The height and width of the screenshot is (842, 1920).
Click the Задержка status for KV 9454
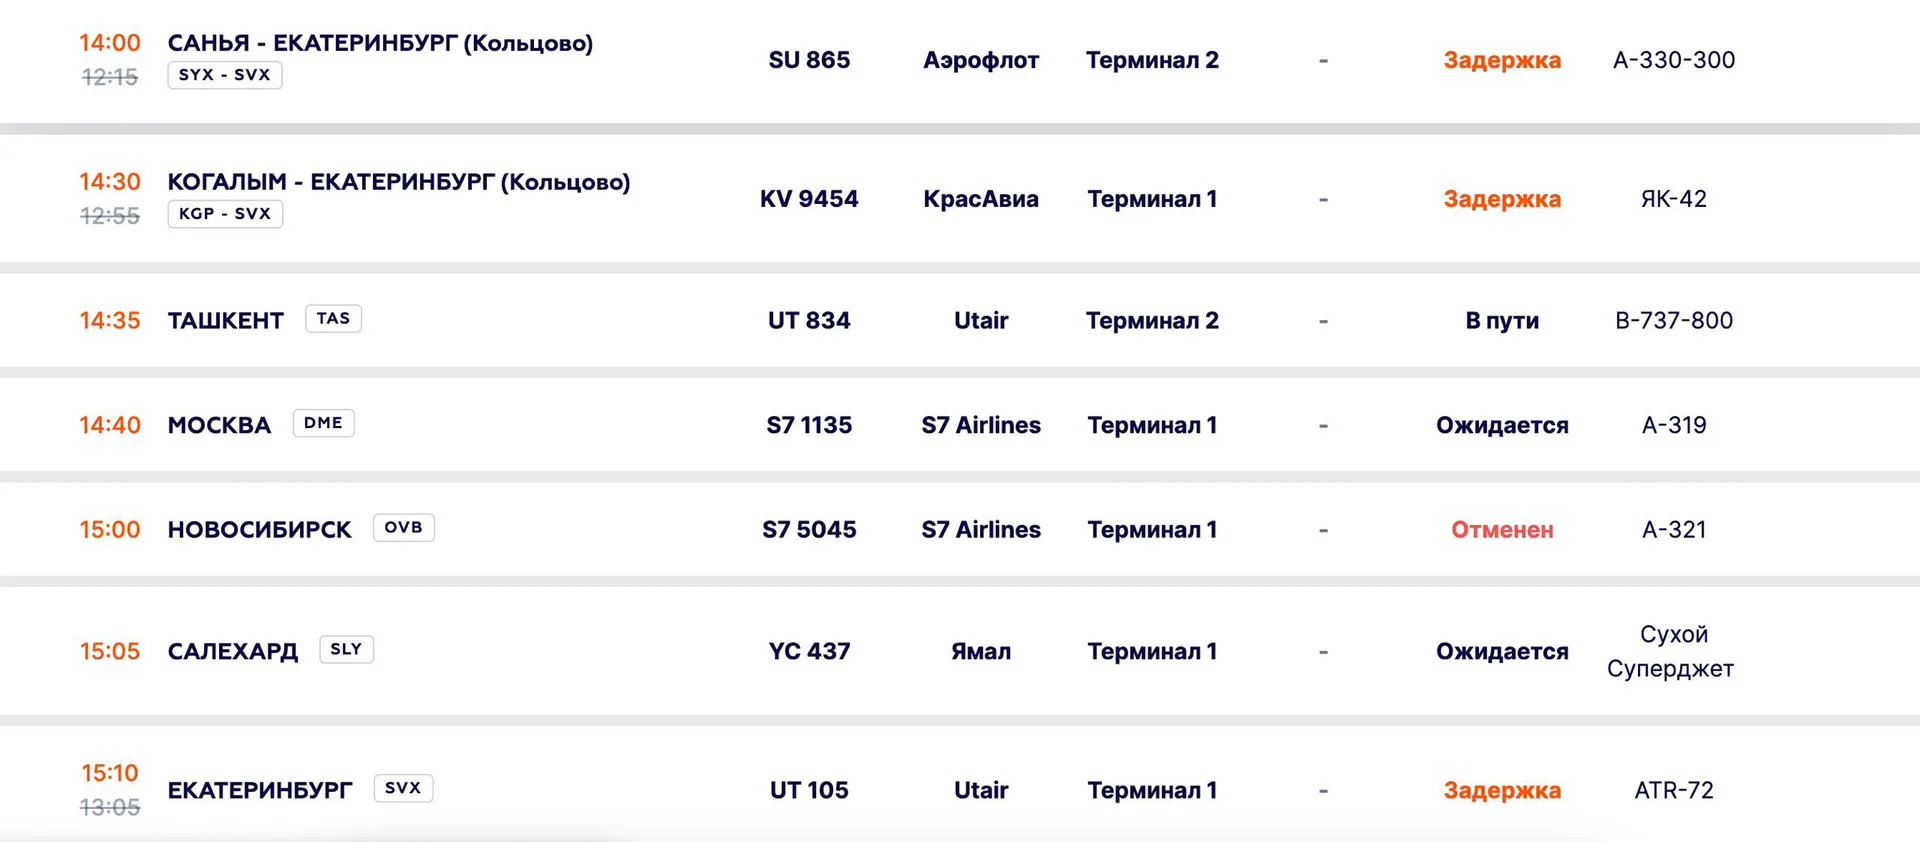point(1502,199)
